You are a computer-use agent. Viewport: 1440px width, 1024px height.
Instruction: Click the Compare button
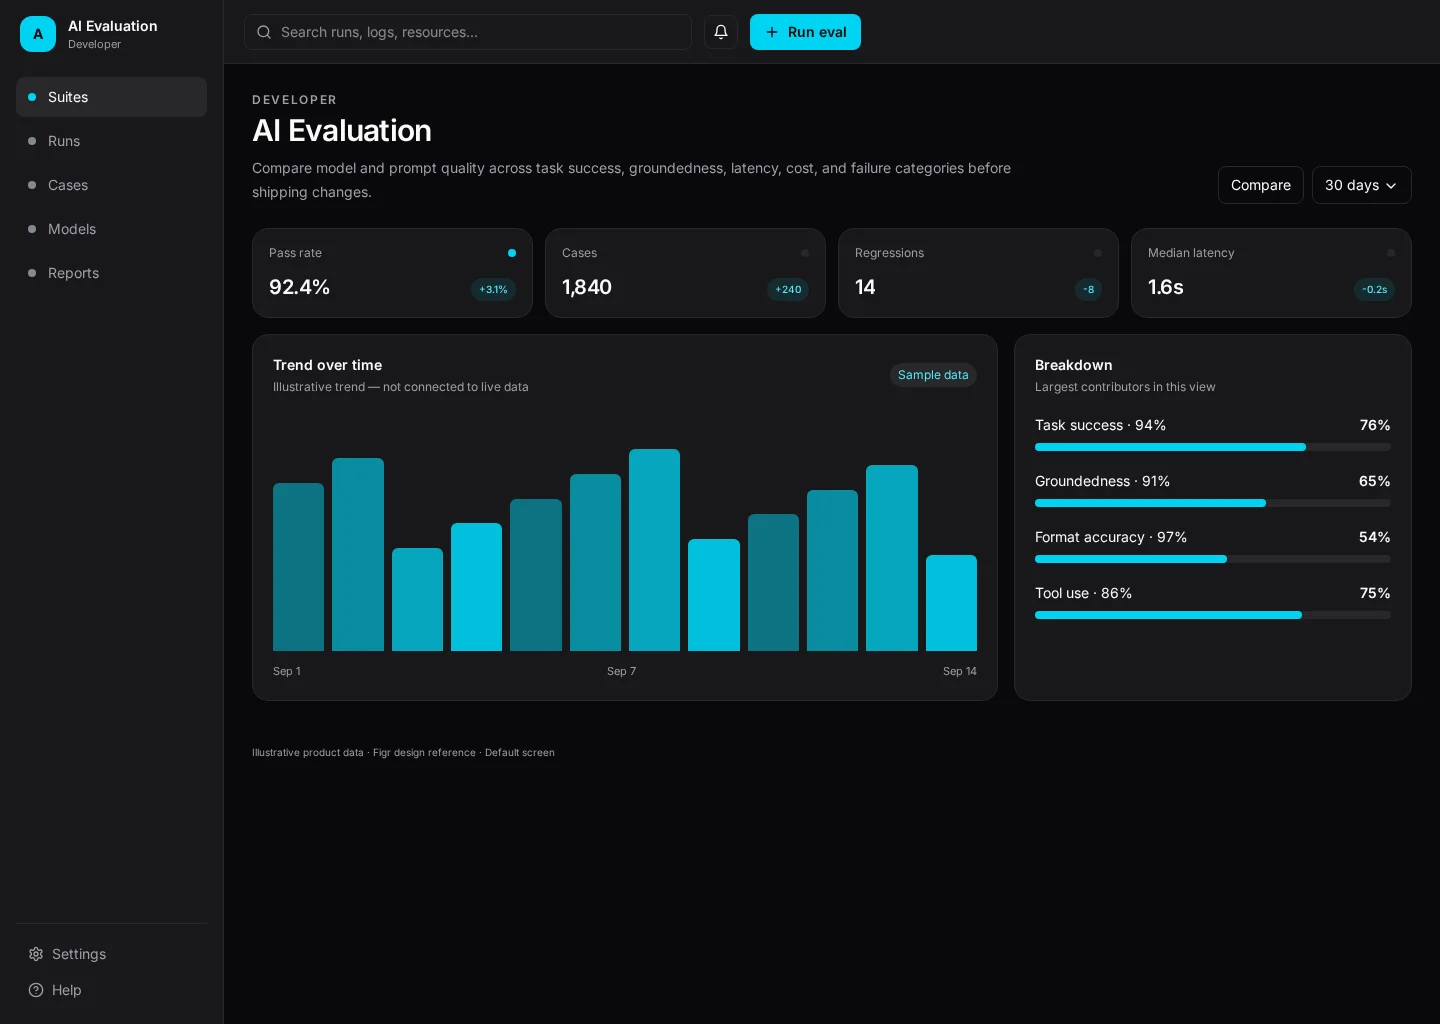click(1260, 185)
